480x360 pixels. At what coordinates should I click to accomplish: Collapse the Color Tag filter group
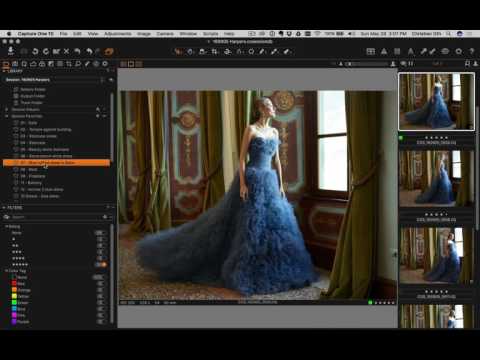point(6,271)
